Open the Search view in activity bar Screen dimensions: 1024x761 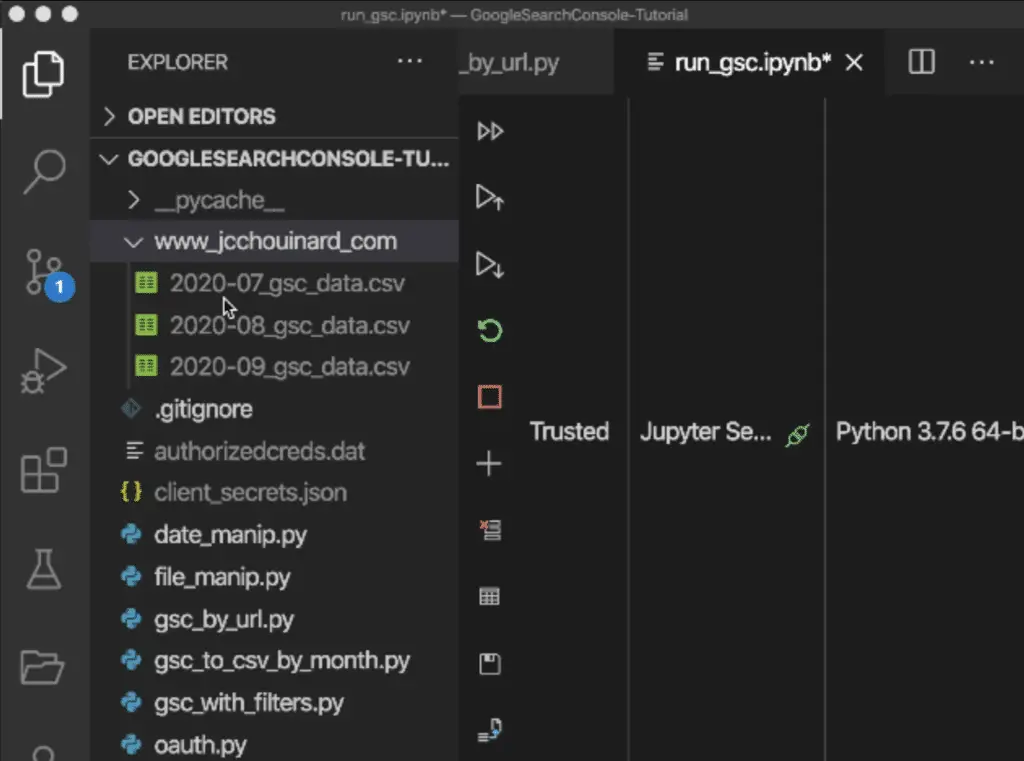coord(44,172)
